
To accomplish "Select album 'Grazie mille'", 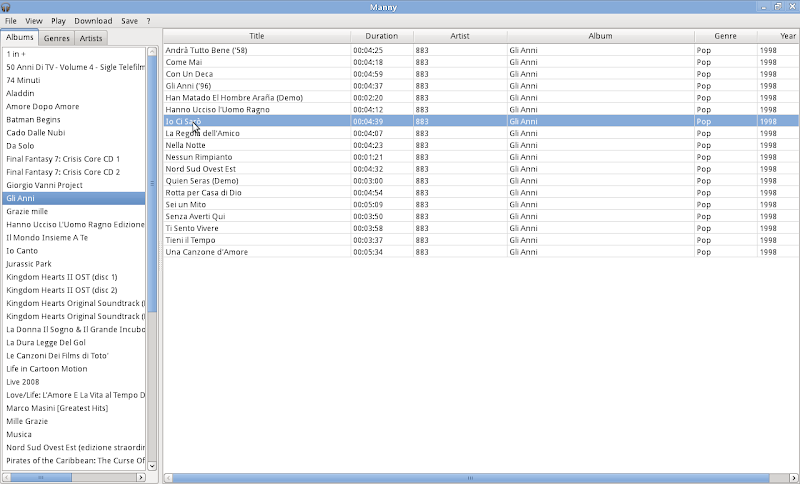I will point(74,211).
